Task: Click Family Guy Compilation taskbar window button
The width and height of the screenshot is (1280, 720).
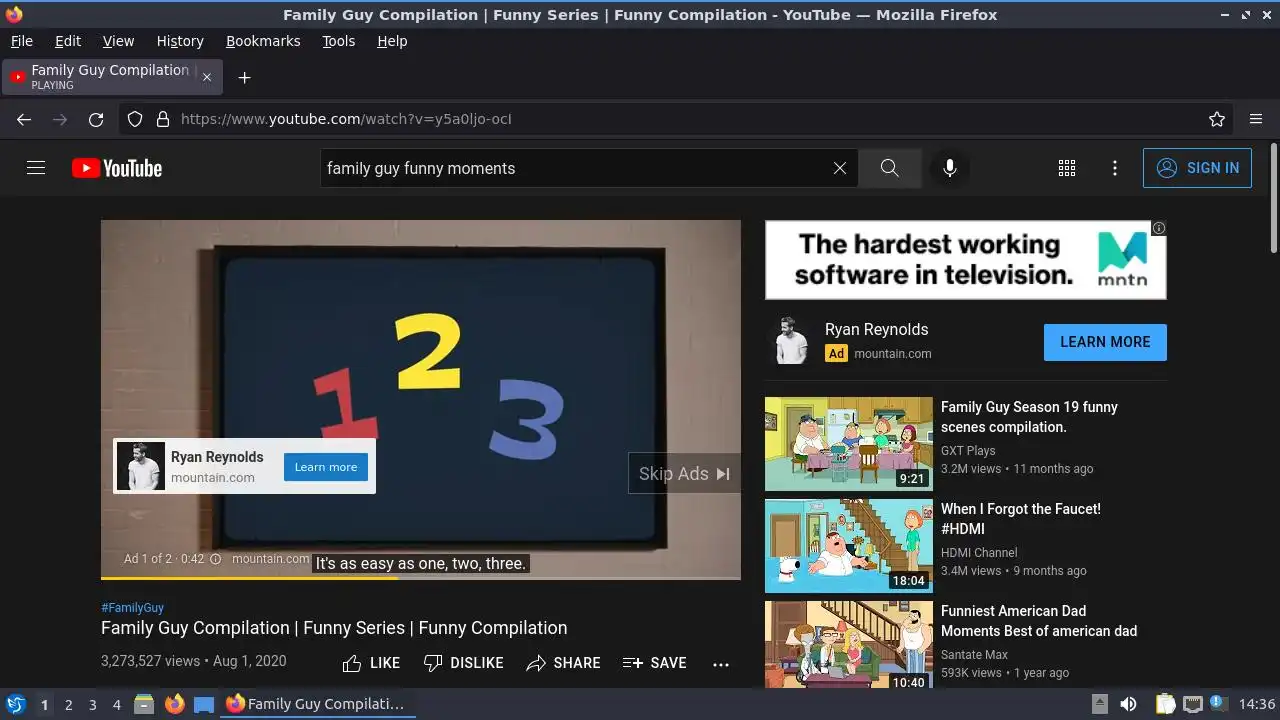Action: tap(316, 704)
